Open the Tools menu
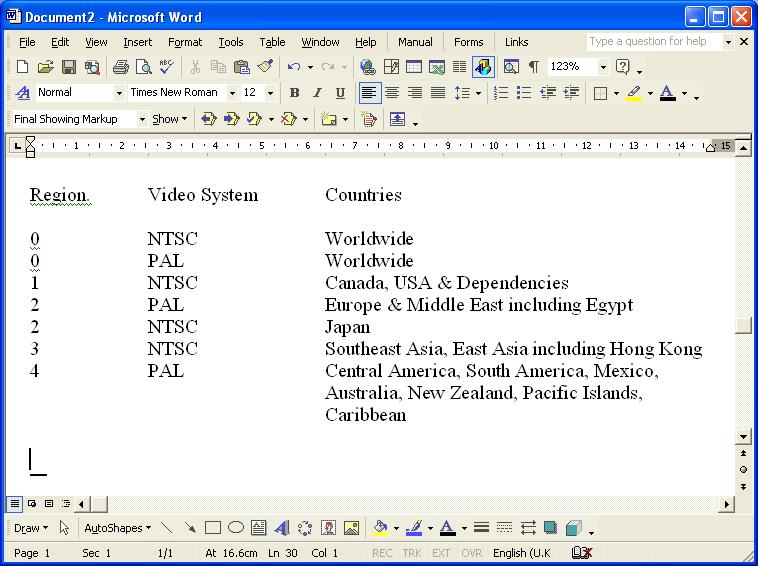Image resolution: width=758 pixels, height=566 pixels. point(231,42)
